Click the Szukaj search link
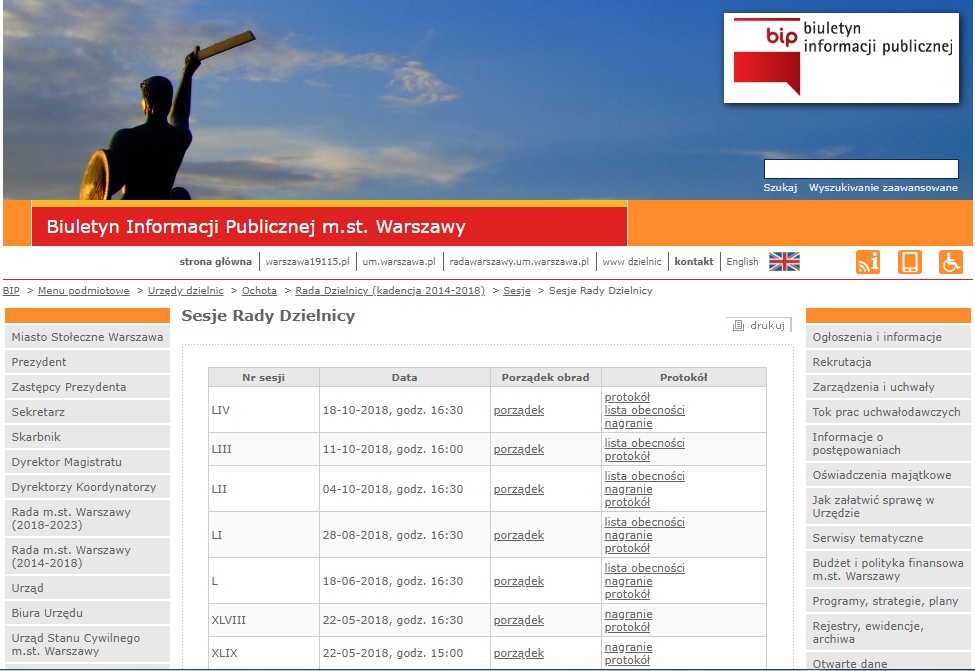The width and height of the screenshot is (975, 671). (x=780, y=187)
